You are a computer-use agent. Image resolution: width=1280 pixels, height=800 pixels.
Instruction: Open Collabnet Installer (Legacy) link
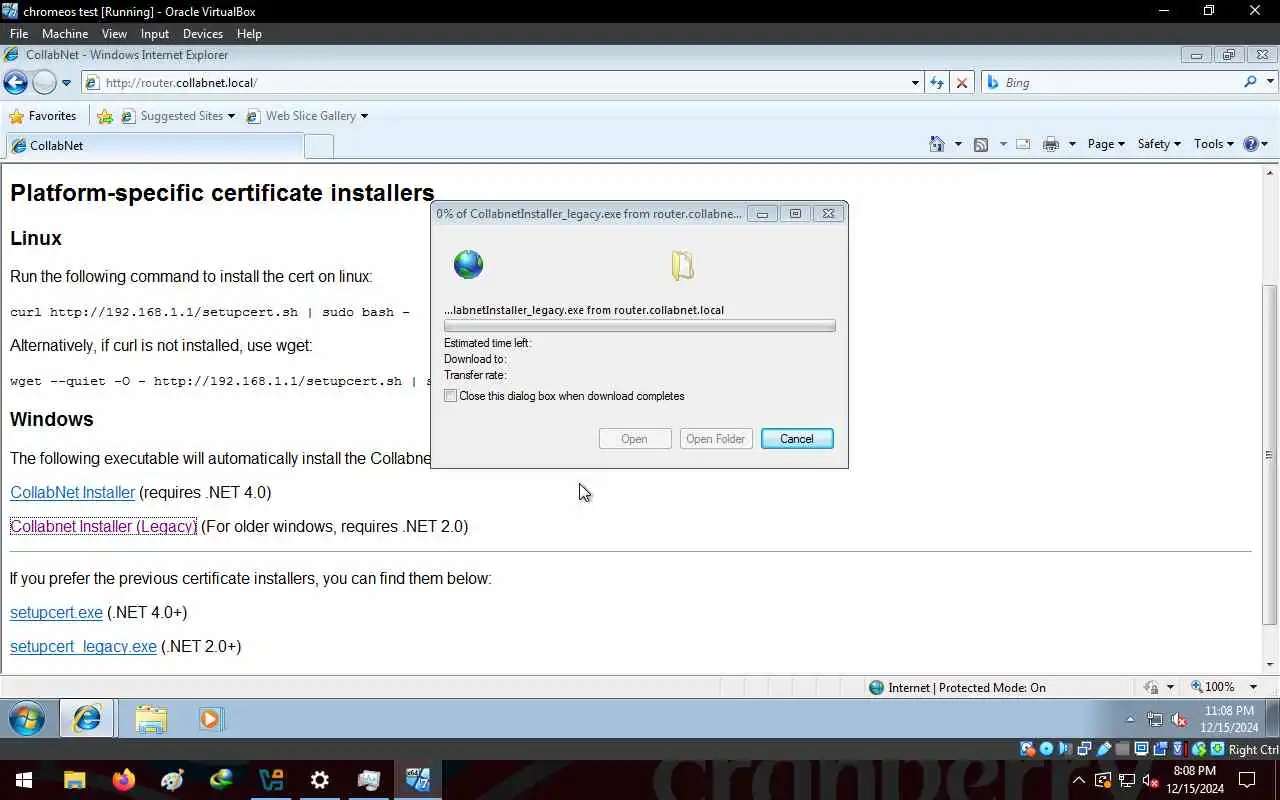point(104,526)
